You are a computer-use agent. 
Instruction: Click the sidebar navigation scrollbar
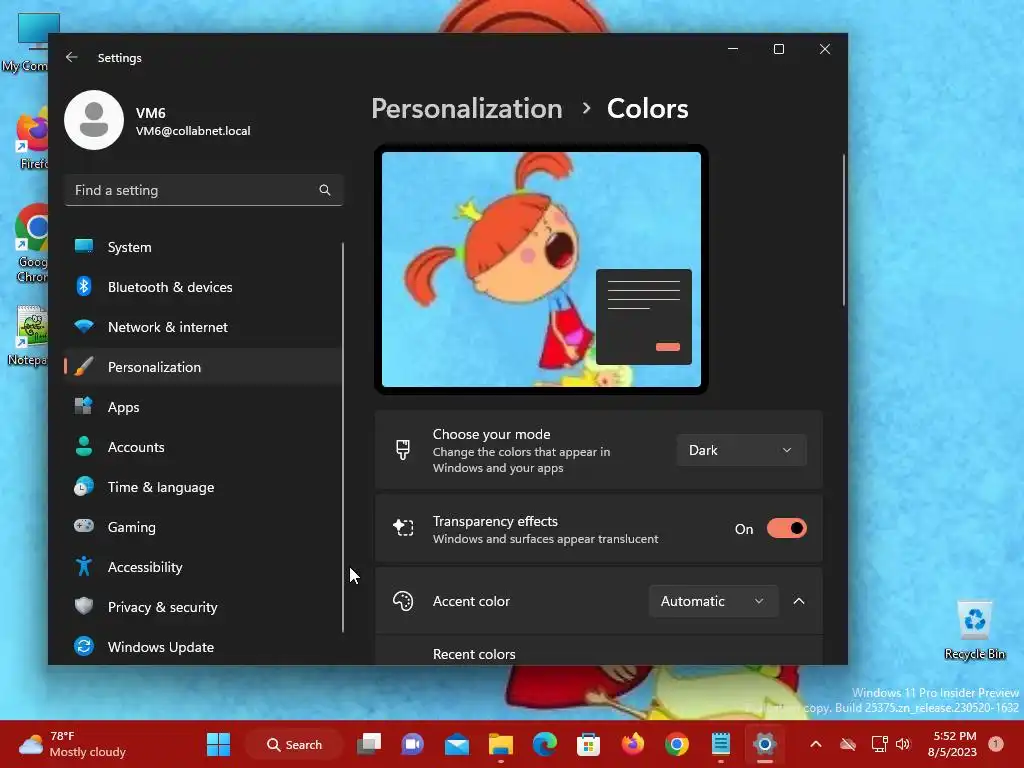coord(343,438)
